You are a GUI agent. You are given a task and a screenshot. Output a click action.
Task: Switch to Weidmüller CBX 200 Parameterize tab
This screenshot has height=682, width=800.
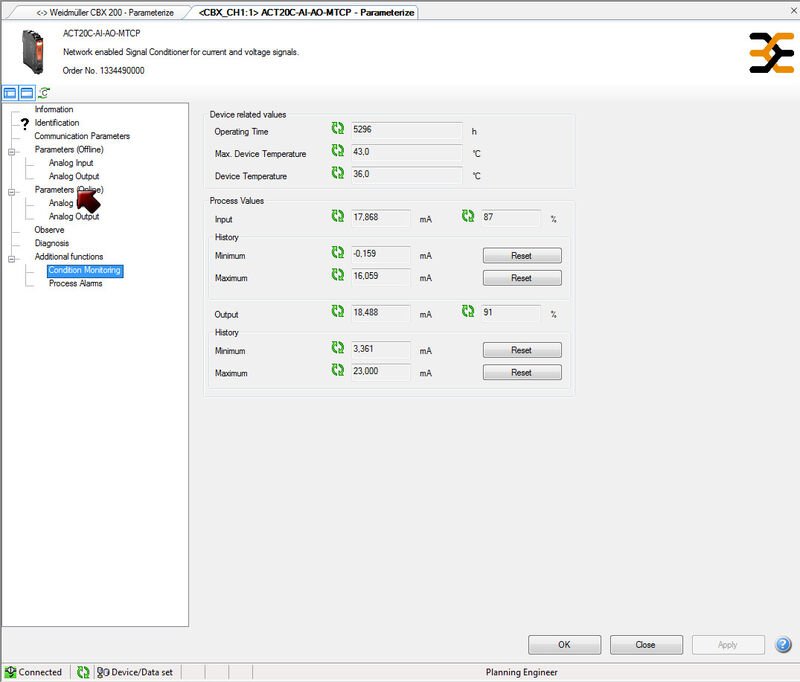click(x=105, y=12)
